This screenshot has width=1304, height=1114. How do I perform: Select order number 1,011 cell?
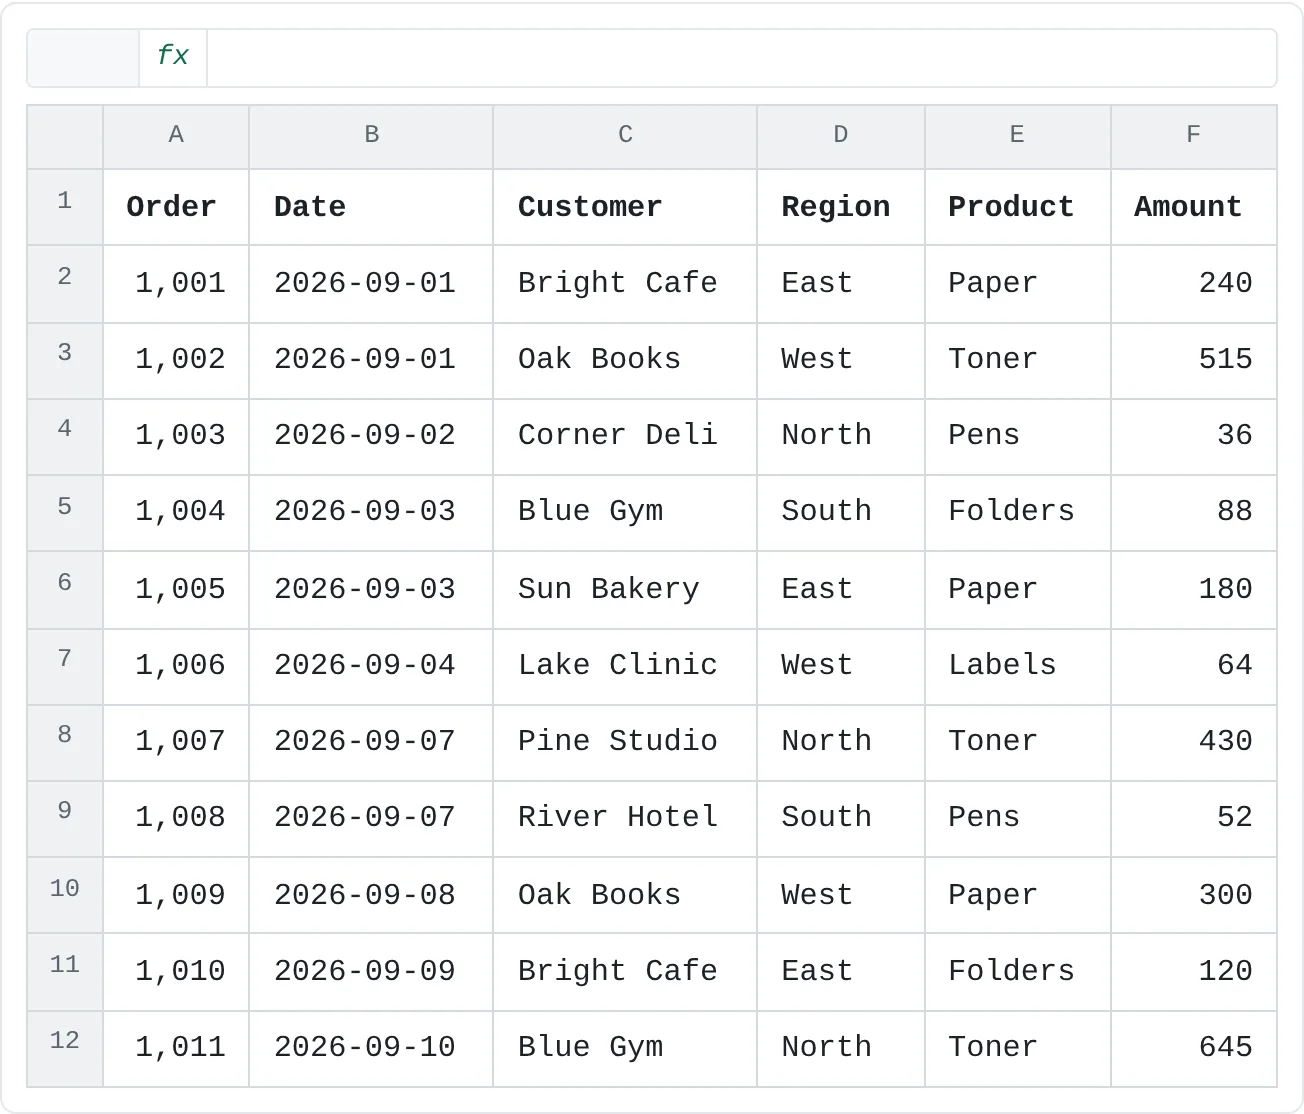click(x=176, y=1049)
